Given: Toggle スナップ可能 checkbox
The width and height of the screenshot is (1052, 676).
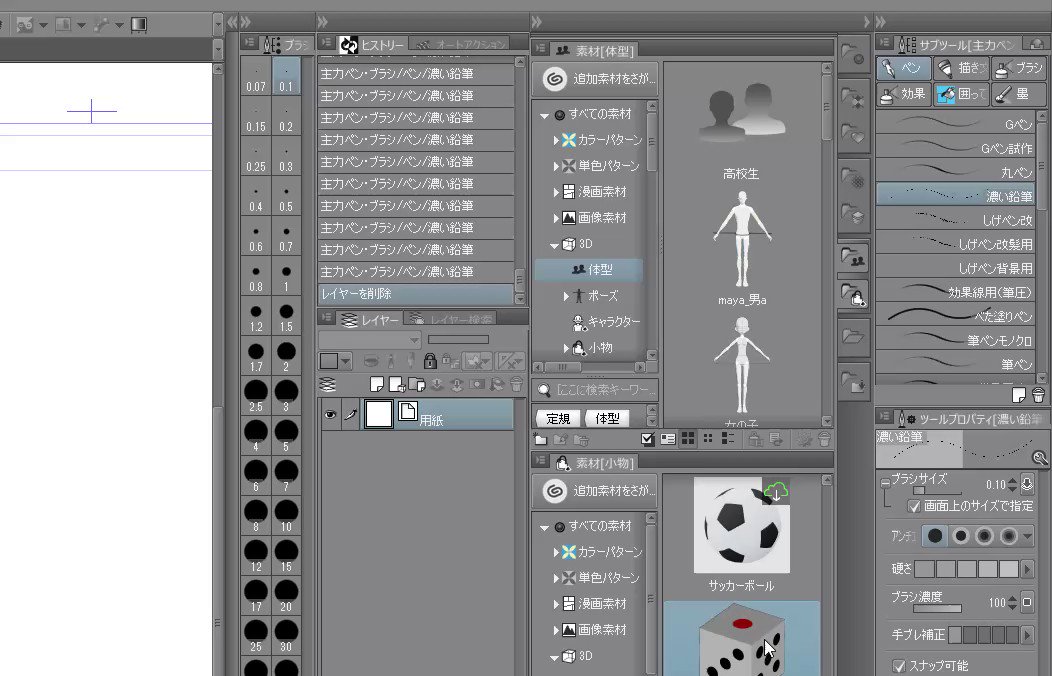Looking at the screenshot, I should pos(899,666).
